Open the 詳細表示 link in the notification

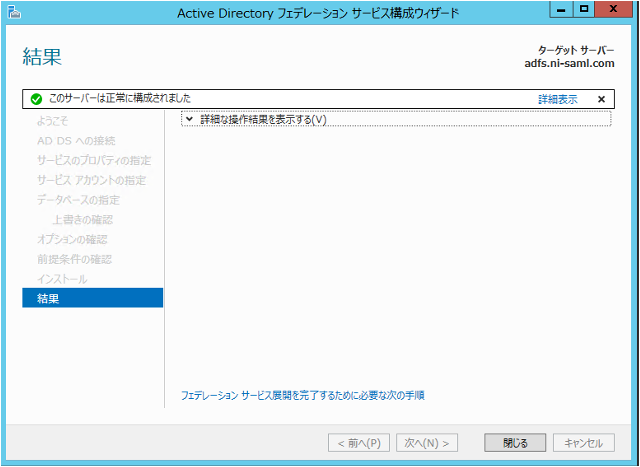[558, 99]
